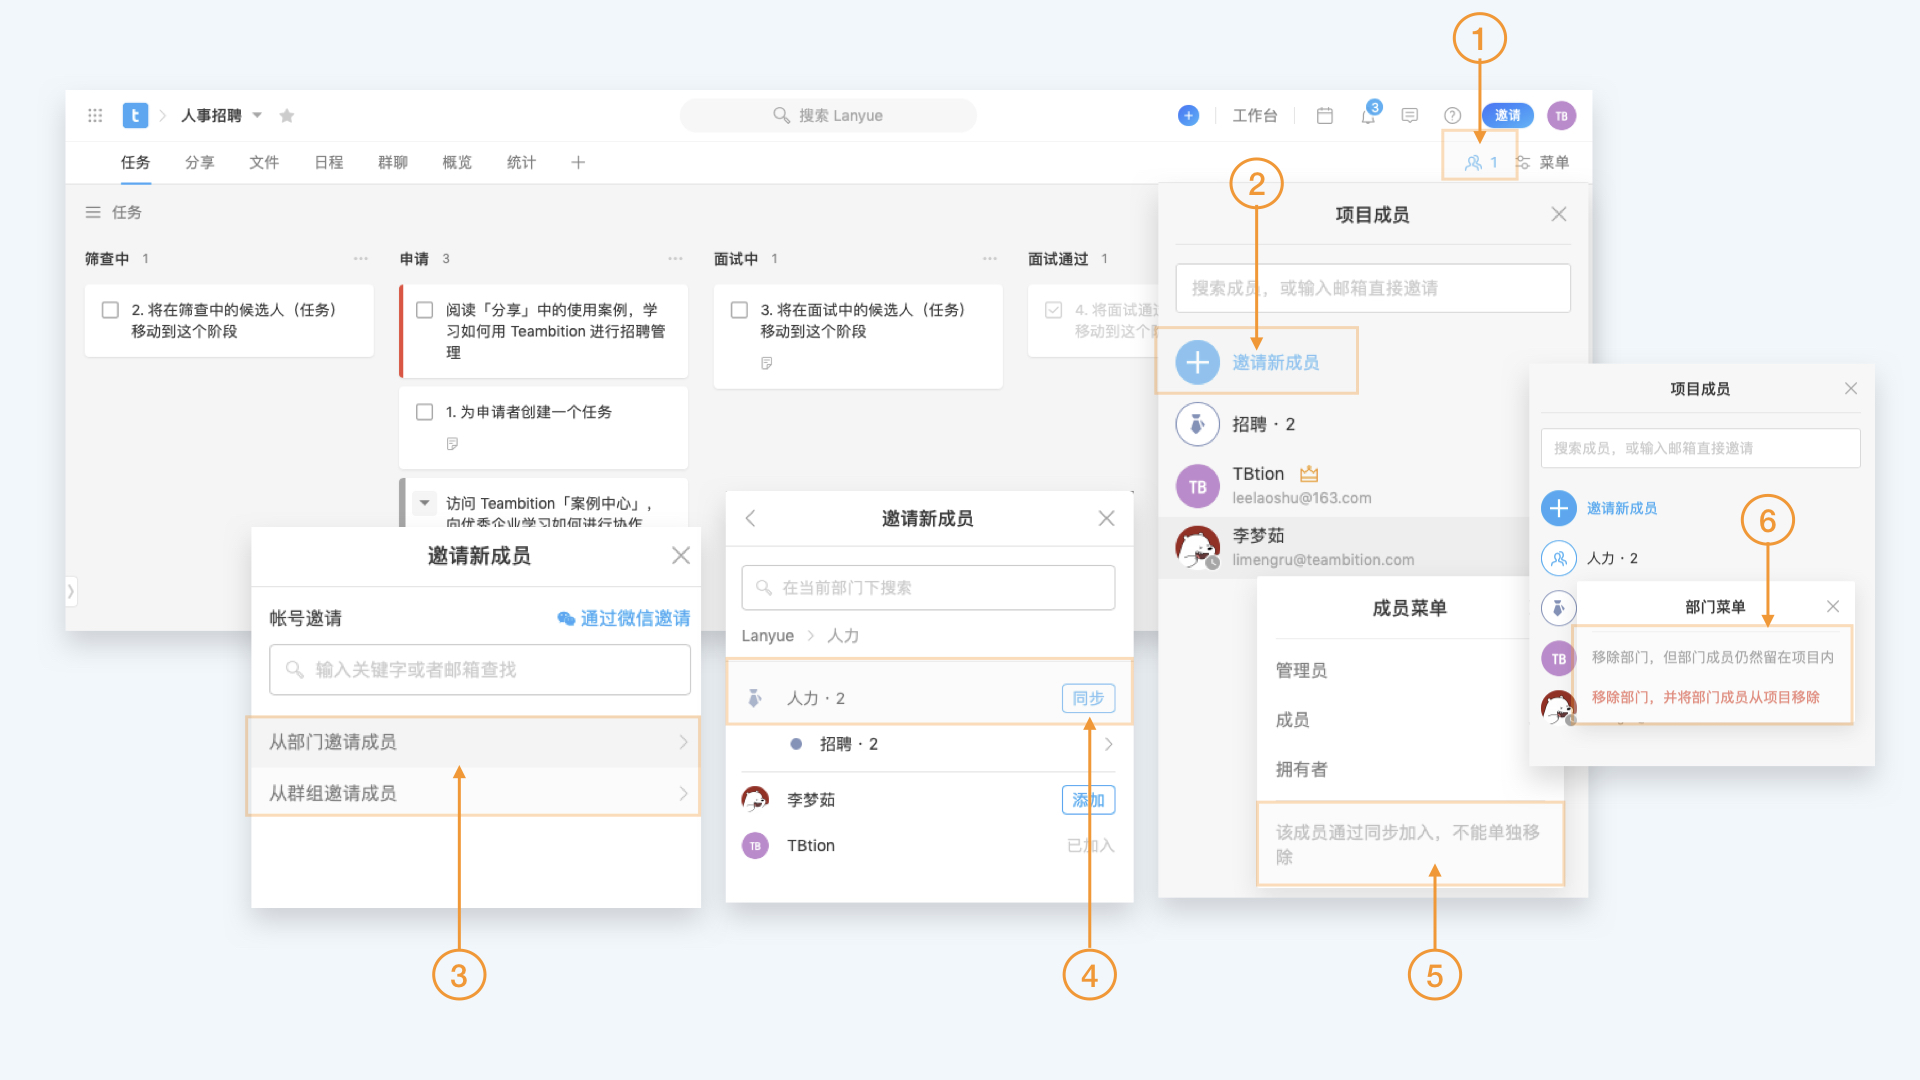This screenshot has height=1080, width=1920.
Task: Switch to the 统计 tab
Action: coord(521,163)
